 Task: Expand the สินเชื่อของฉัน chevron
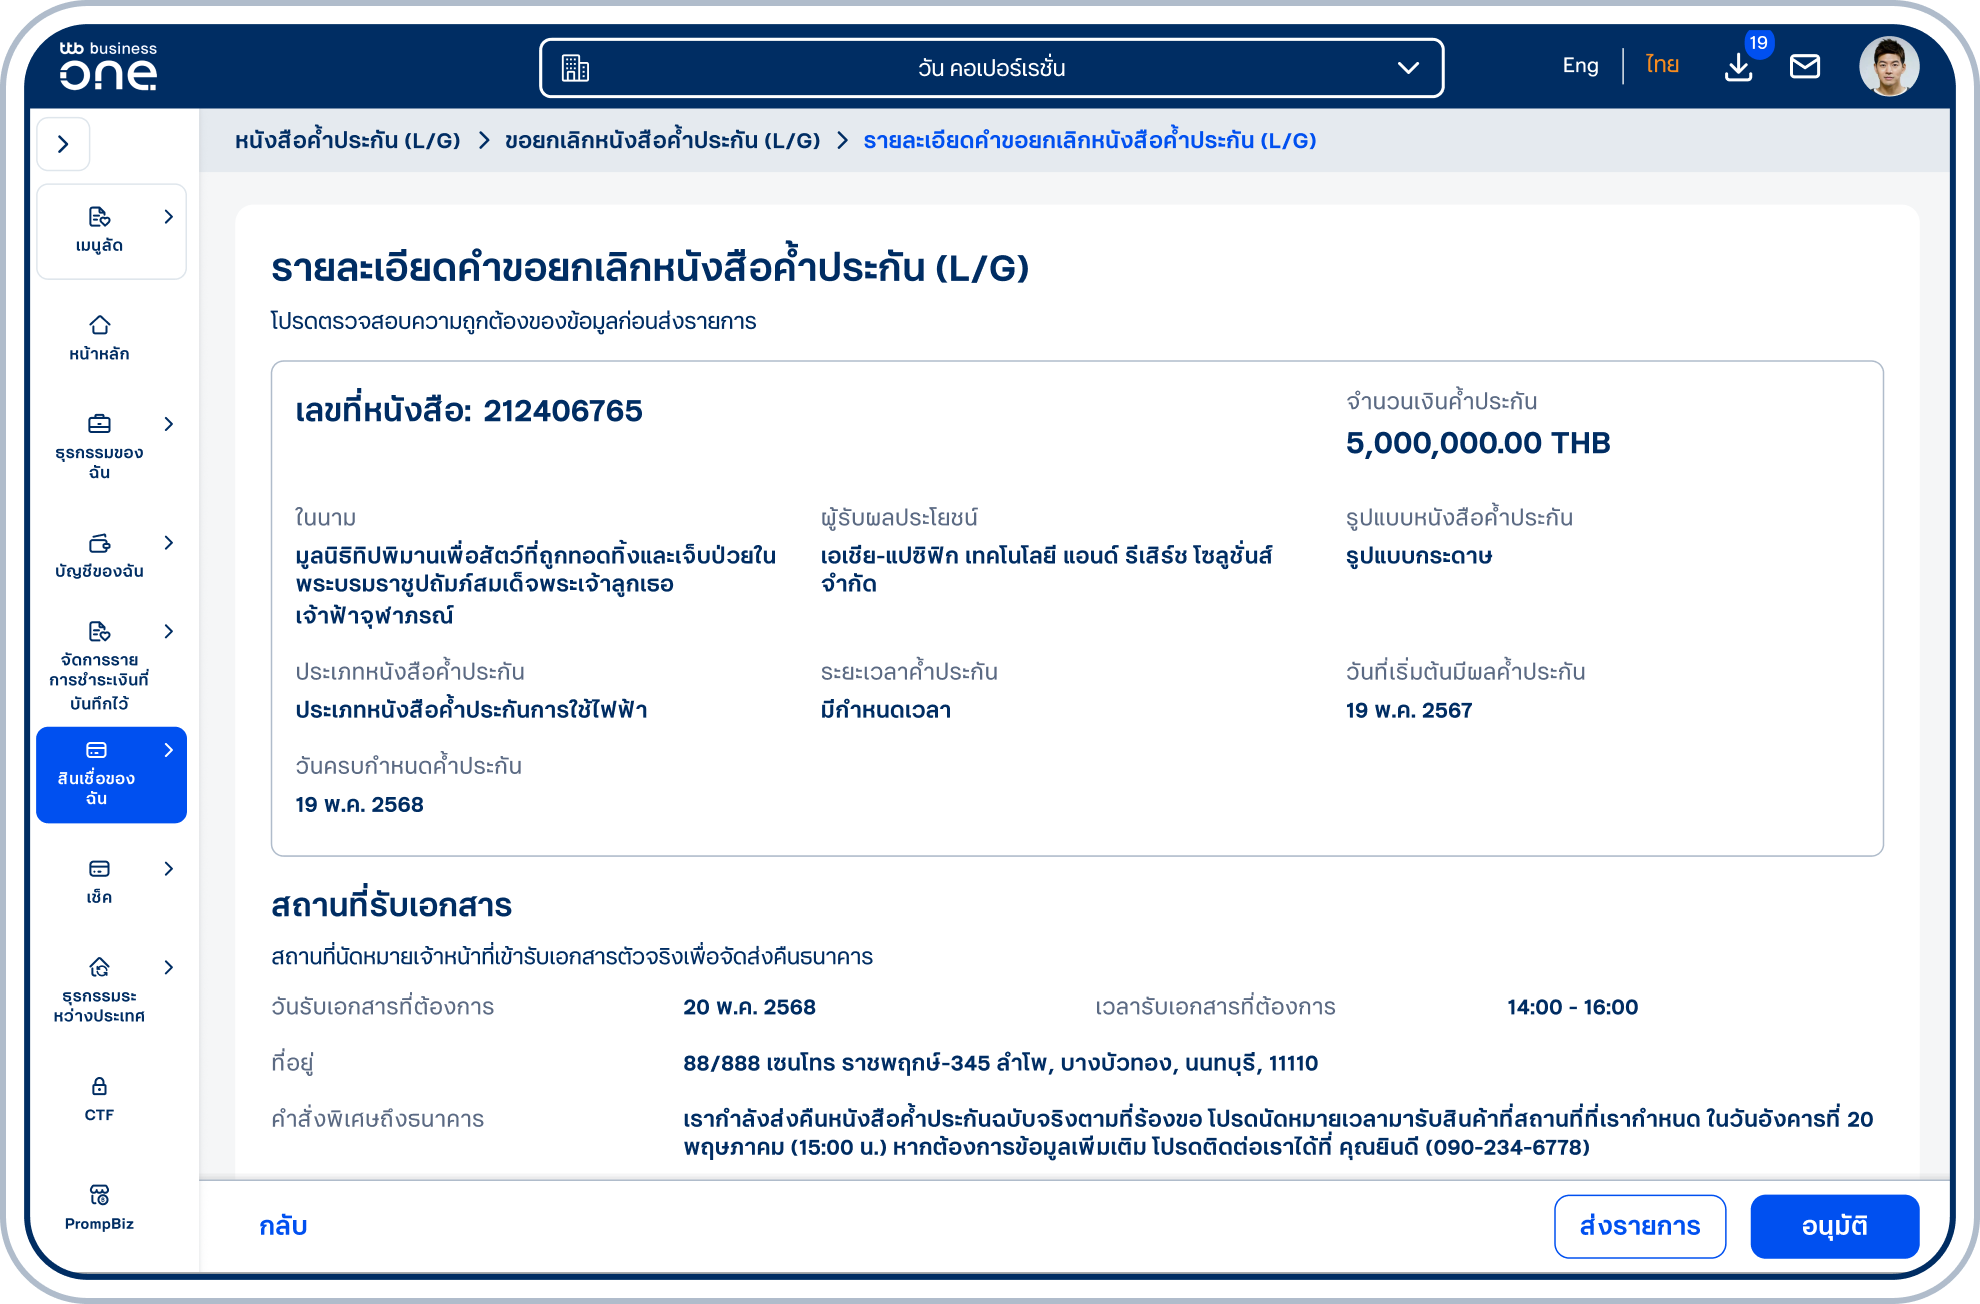[168, 750]
